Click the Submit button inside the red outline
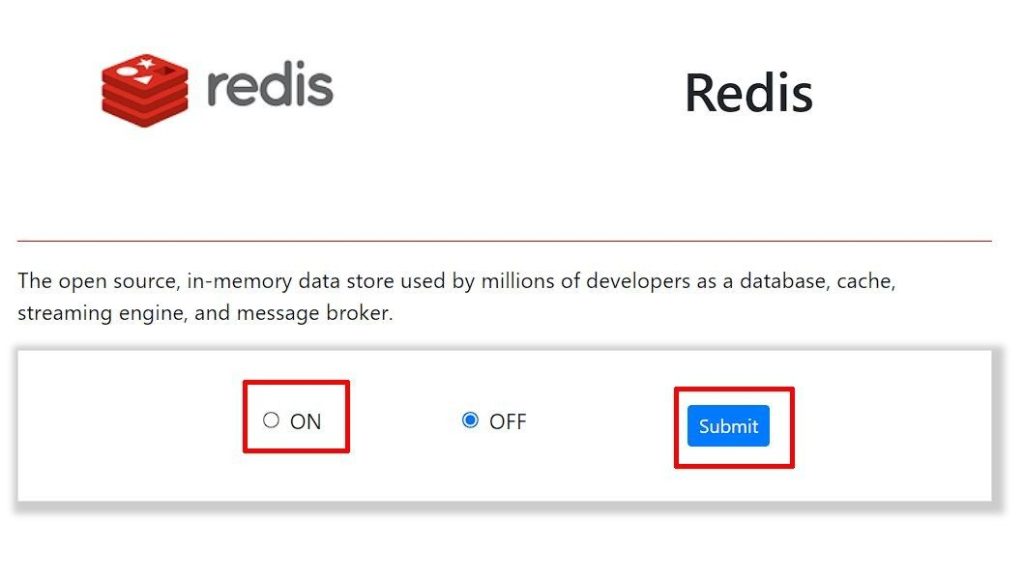The image size is (1024, 579). coord(727,426)
